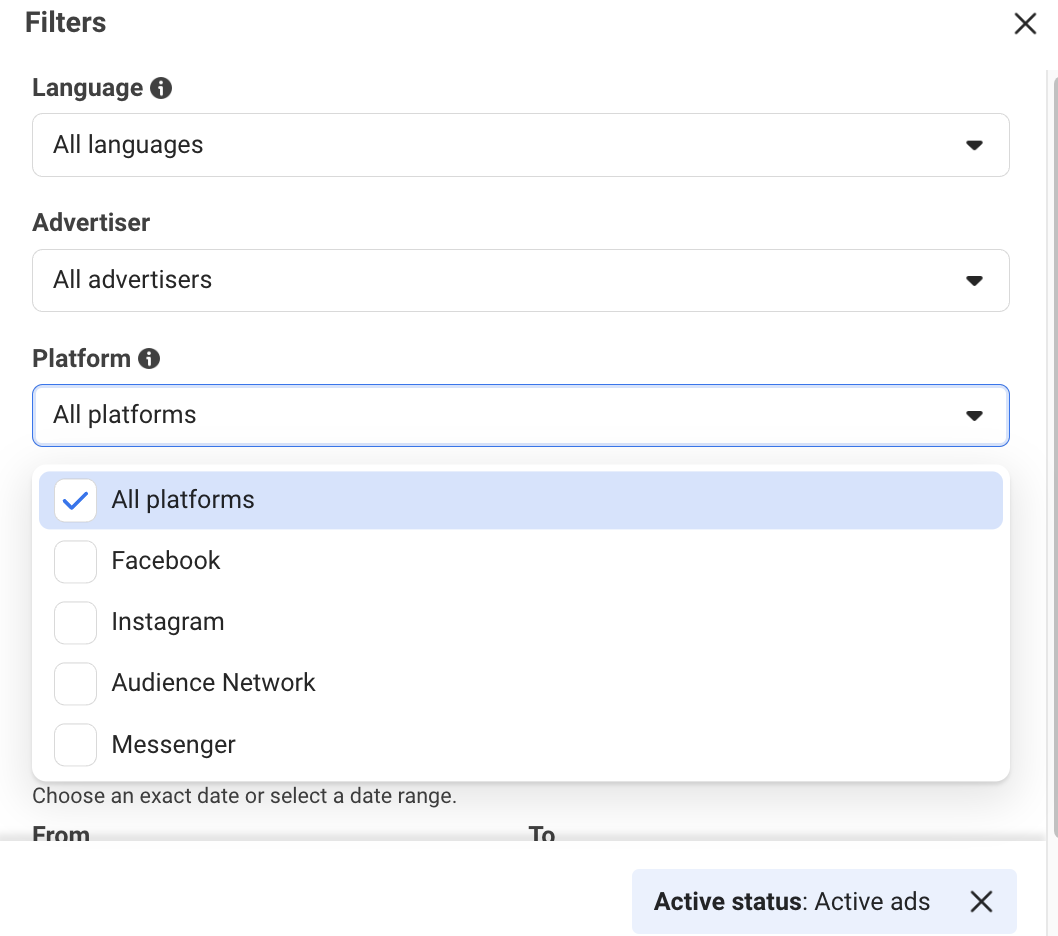Click the Language info icon

[x=163, y=87]
